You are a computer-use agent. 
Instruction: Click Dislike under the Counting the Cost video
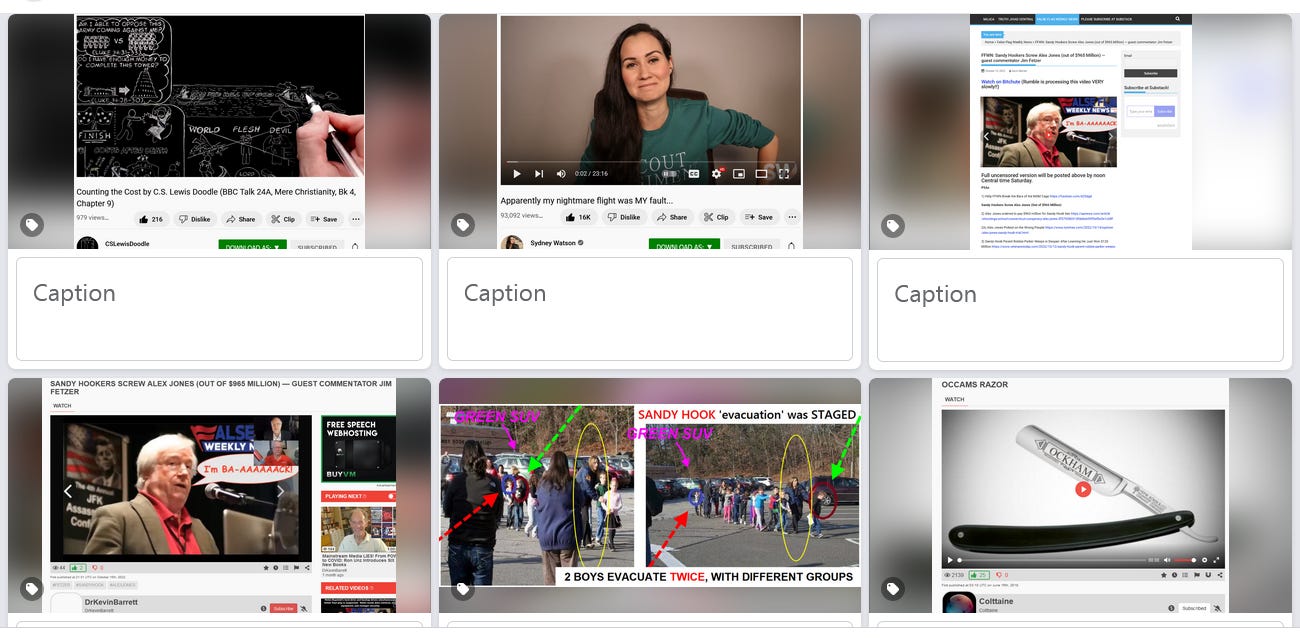coord(195,218)
